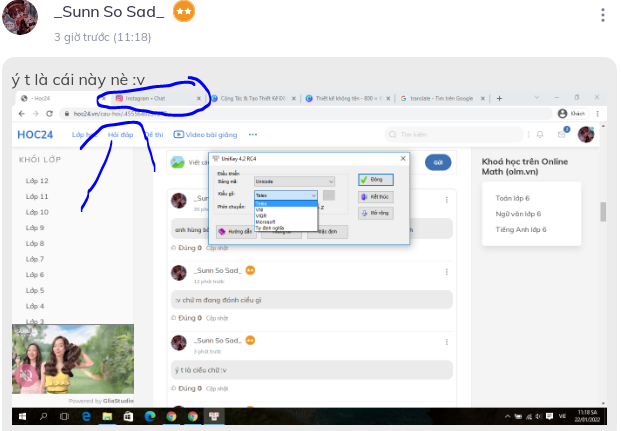Open the Toán lớp 6 course link

(512, 198)
